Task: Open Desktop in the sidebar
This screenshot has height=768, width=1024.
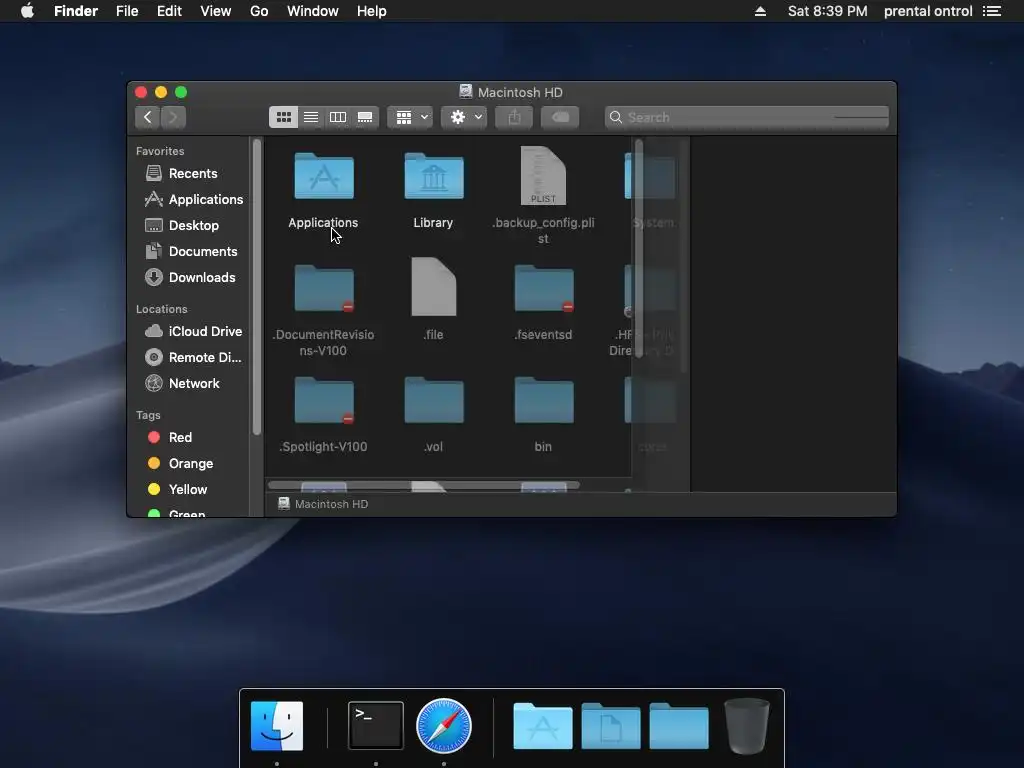Action: [189, 226]
